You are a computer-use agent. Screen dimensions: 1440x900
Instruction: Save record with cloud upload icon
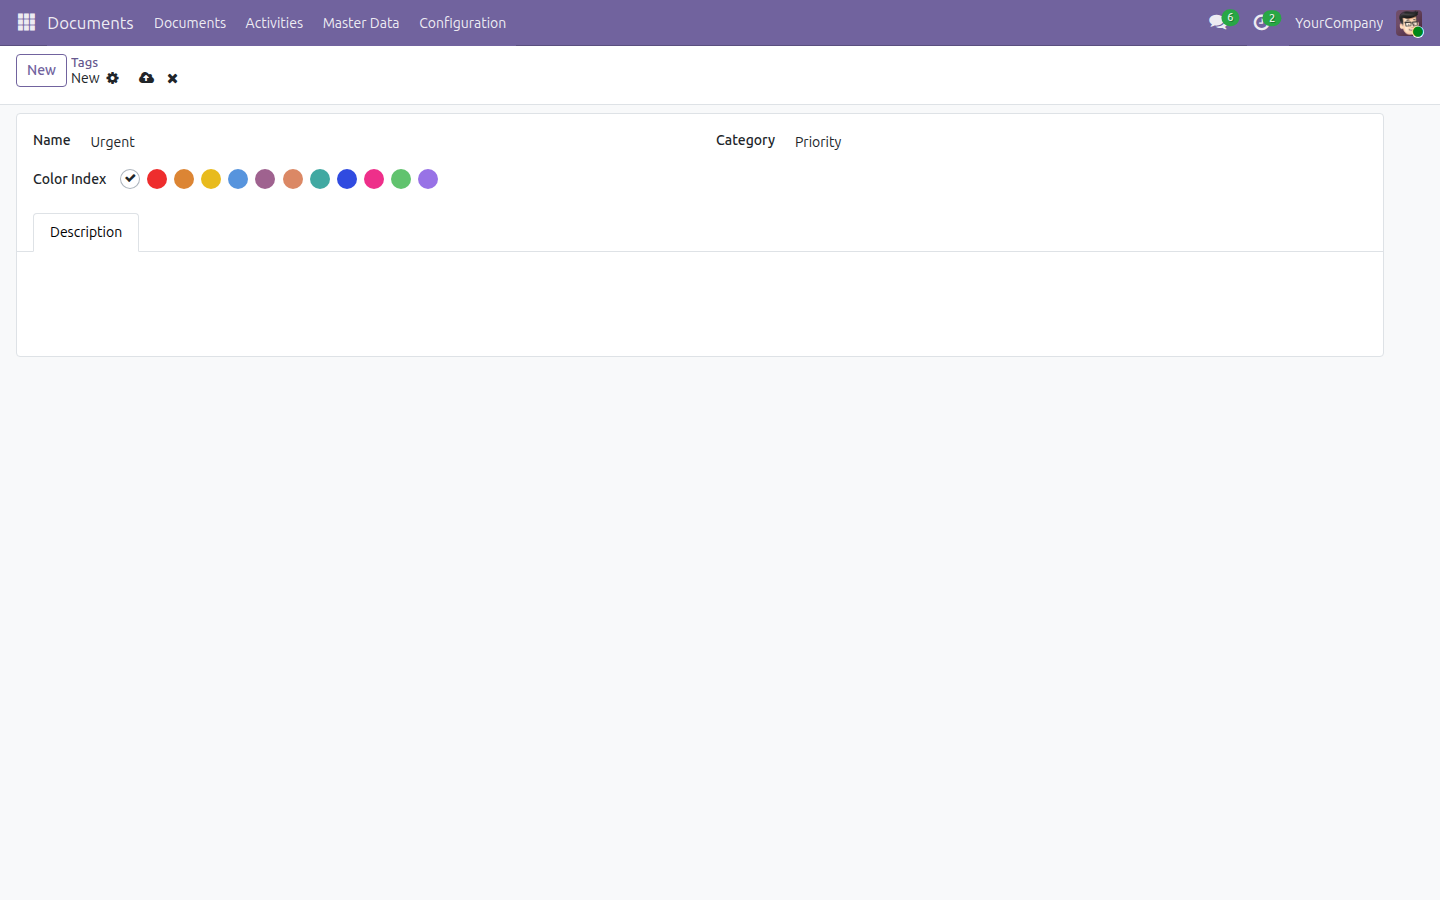coord(147,78)
